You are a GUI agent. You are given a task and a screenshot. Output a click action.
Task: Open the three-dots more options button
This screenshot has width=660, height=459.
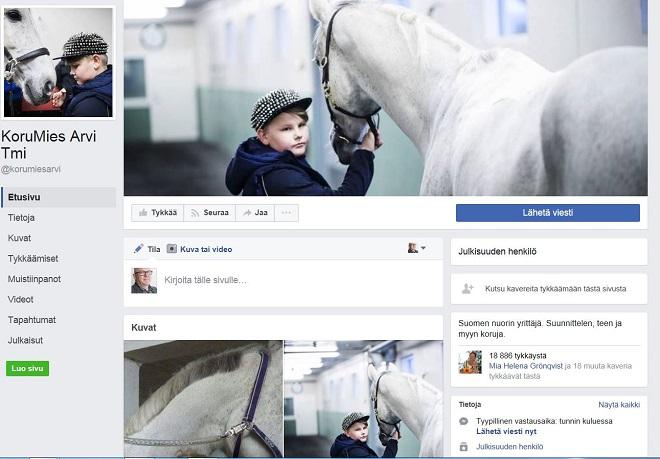(x=287, y=213)
